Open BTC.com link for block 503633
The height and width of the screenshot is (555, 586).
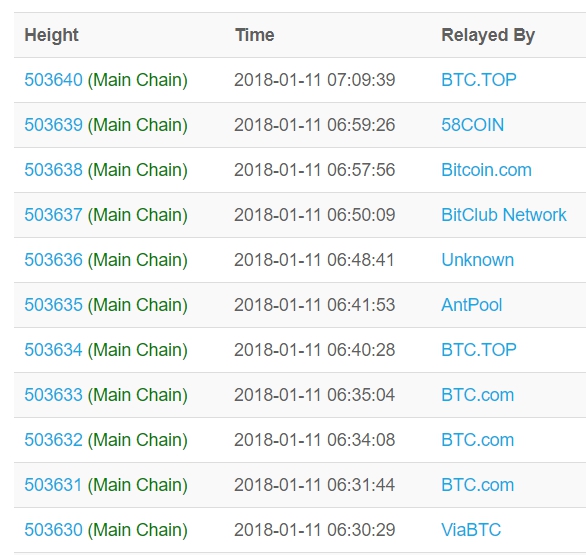(478, 395)
